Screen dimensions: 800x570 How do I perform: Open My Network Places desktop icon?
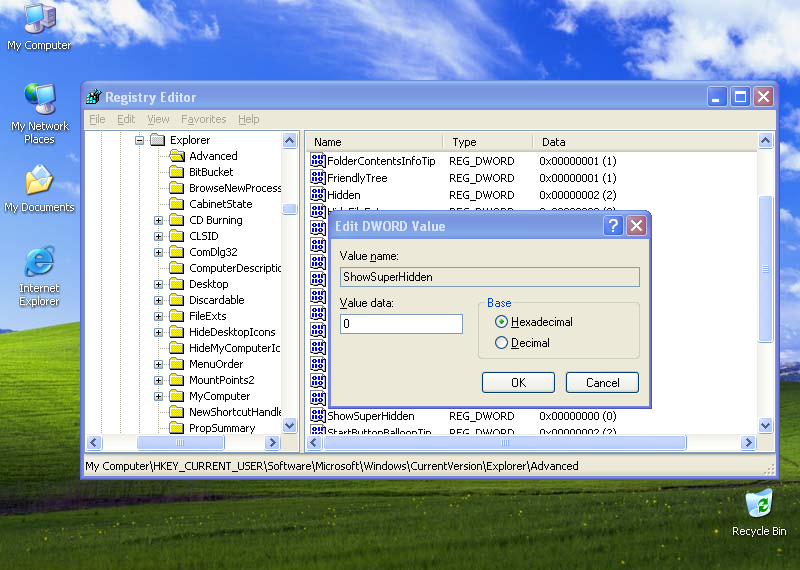39,113
